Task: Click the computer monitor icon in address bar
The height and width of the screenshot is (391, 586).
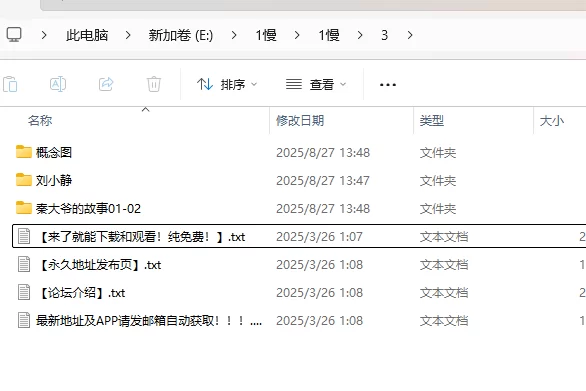Action: [x=14, y=35]
